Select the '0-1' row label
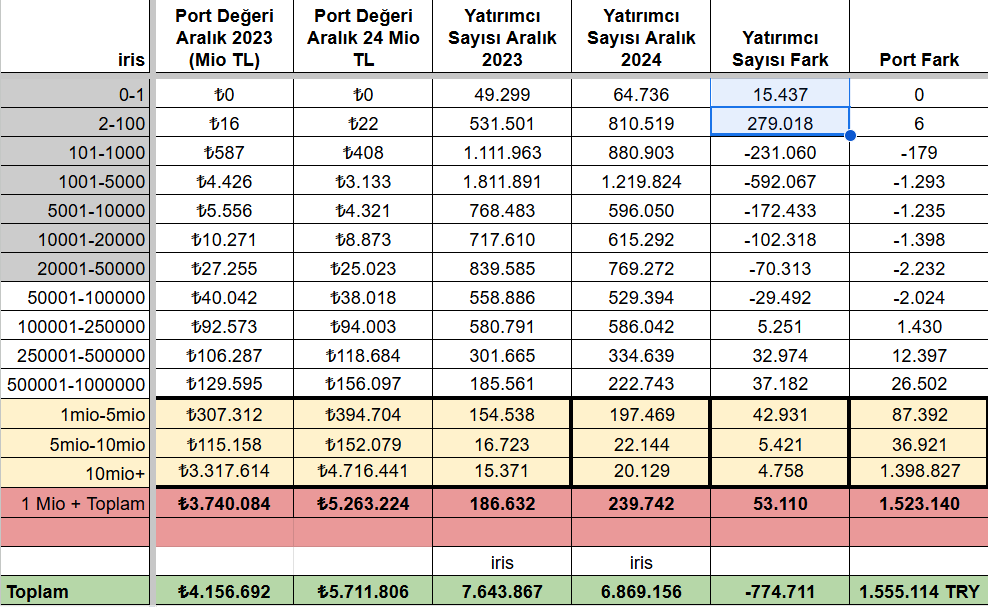Screen dimensions: 988x607 click(x=75, y=94)
